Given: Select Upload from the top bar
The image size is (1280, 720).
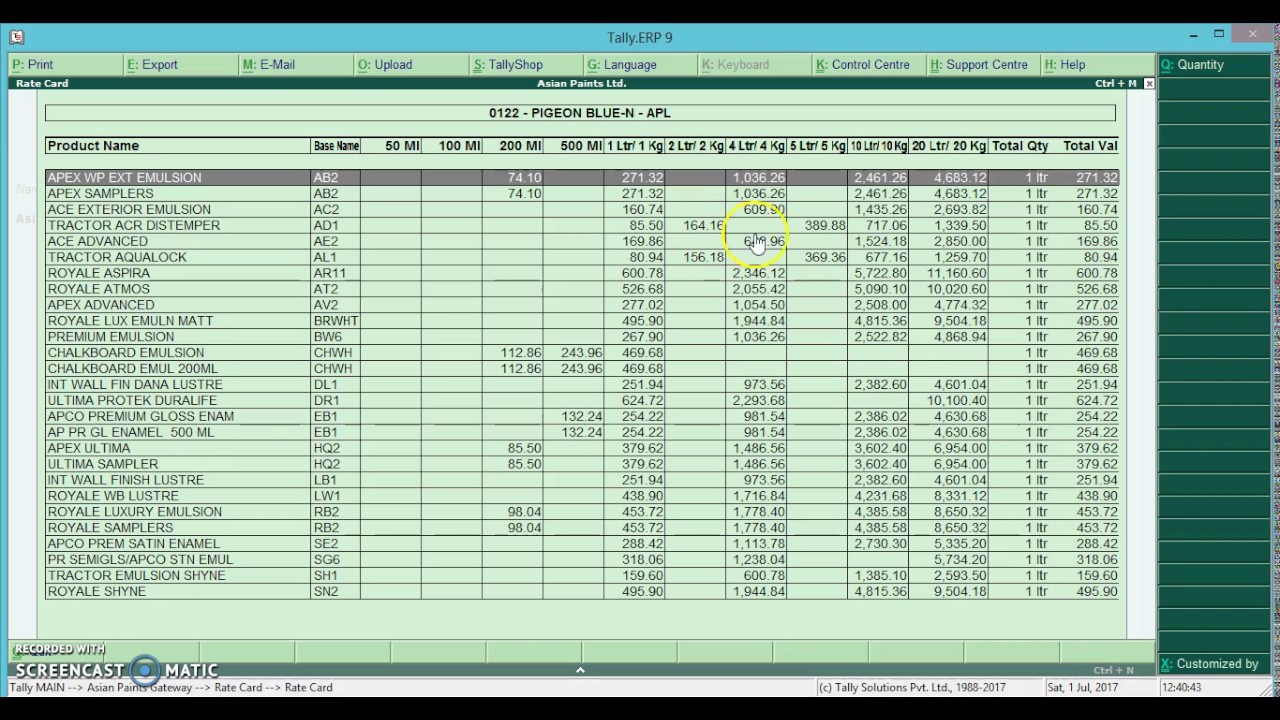Looking at the screenshot, I should click(x=385, y=64).
